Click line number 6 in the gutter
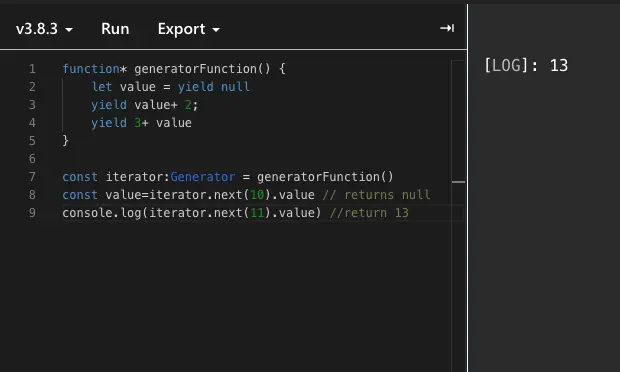The width and height of the screenshot is (620, 372). coord(32,159)
